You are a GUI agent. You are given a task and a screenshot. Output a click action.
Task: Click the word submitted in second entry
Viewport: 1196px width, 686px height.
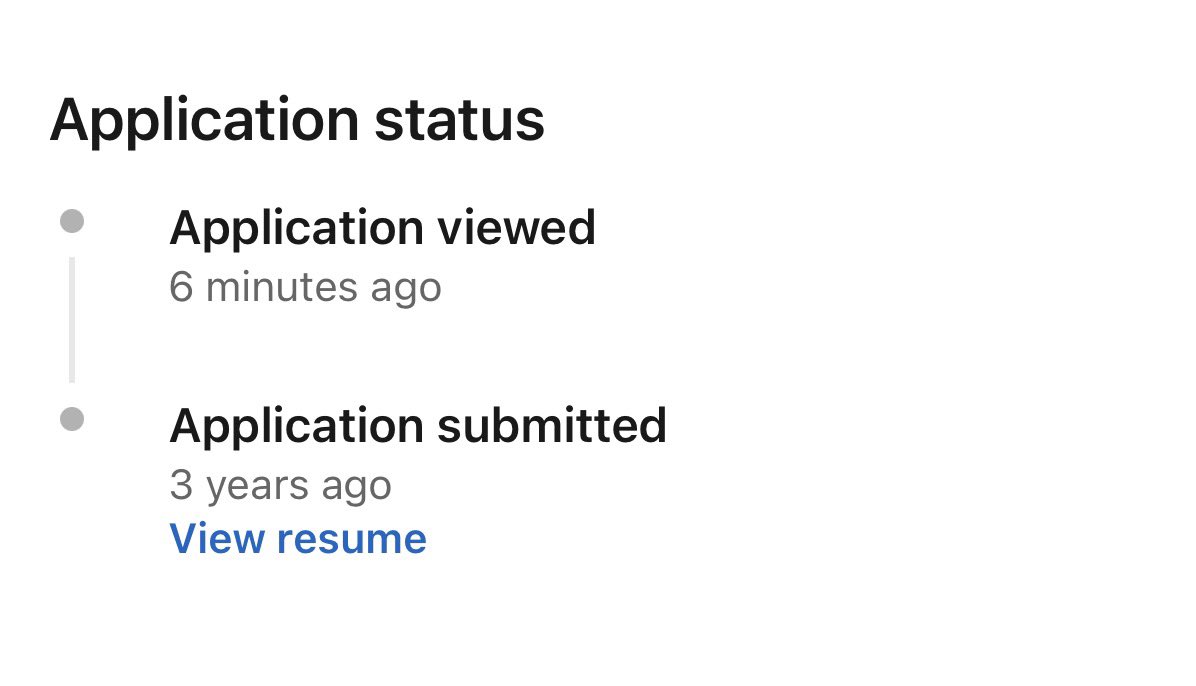pos(552,425)
